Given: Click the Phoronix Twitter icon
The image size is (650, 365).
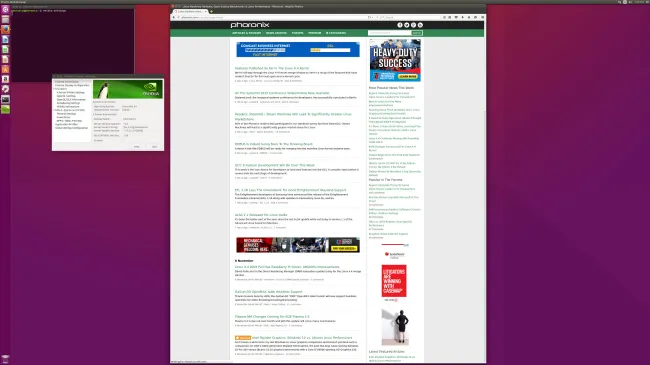Looking at the screenshot, I should pos(407,25).
